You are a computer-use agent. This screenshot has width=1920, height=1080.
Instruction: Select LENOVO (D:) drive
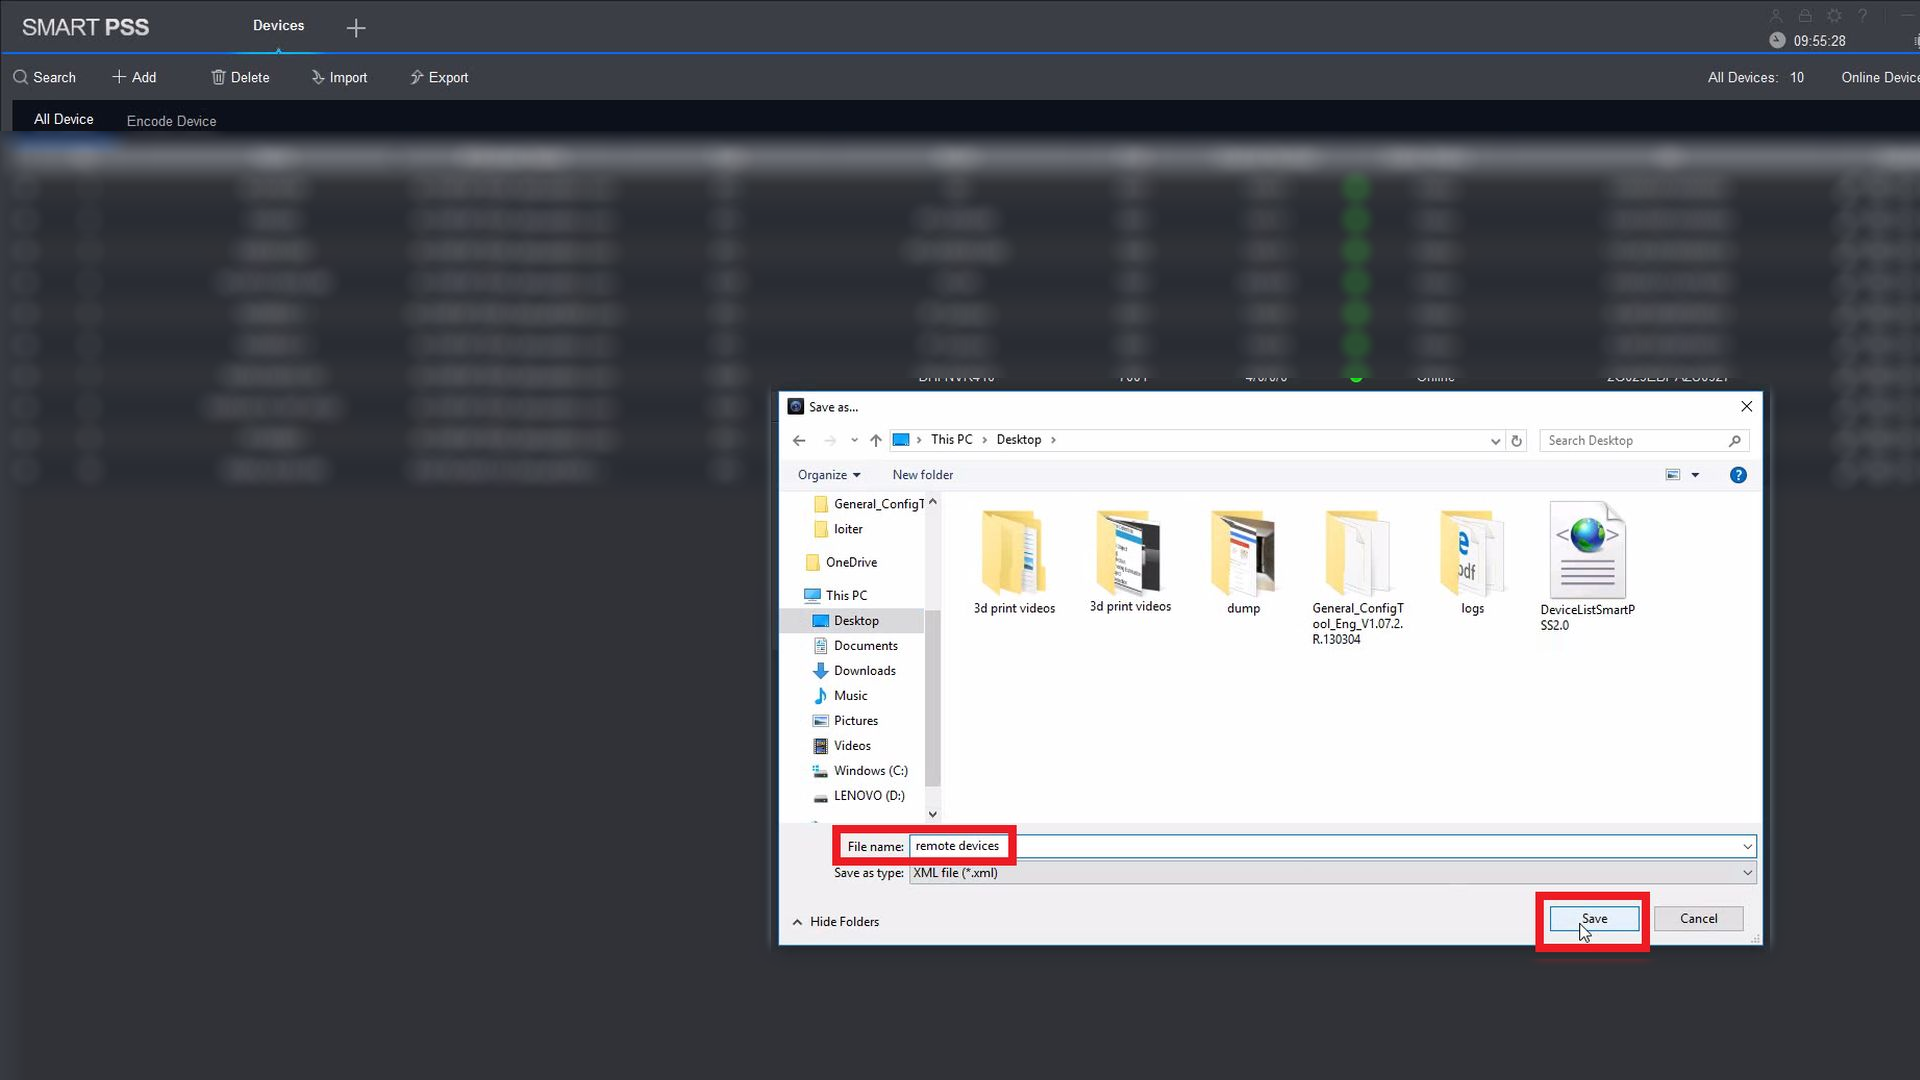coord(859,796)
